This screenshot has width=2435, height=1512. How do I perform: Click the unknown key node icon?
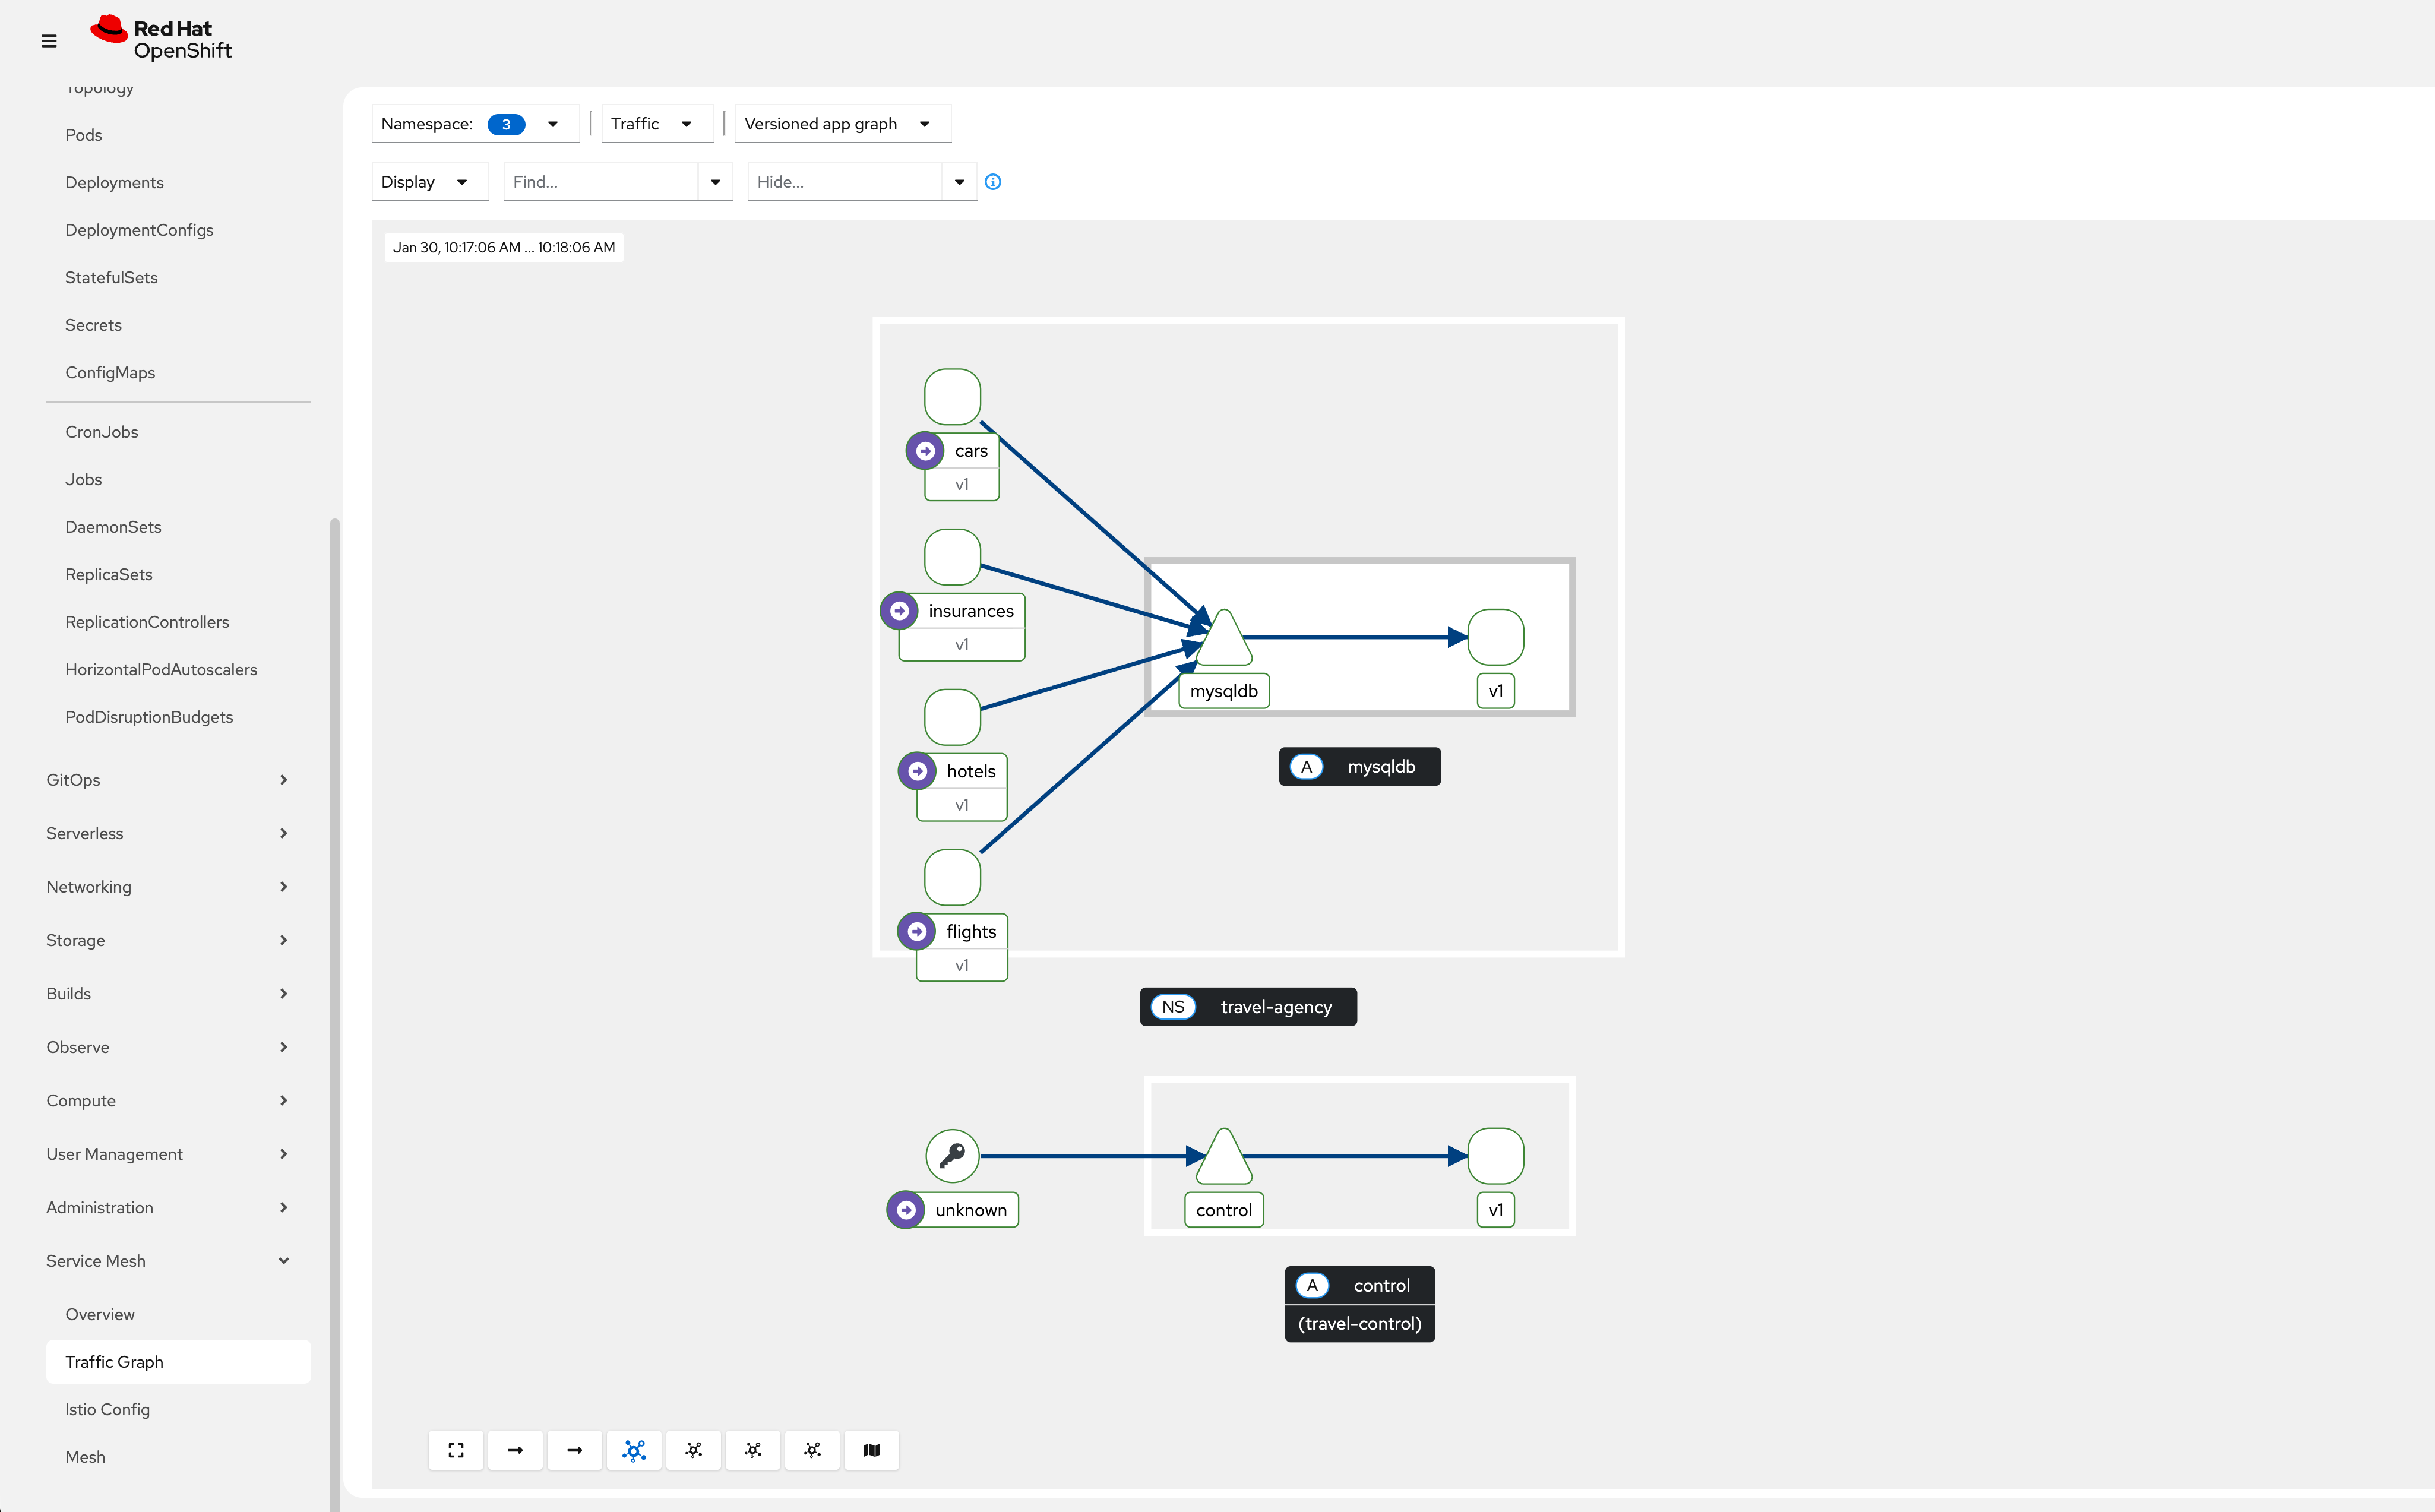coord(952,1155)
